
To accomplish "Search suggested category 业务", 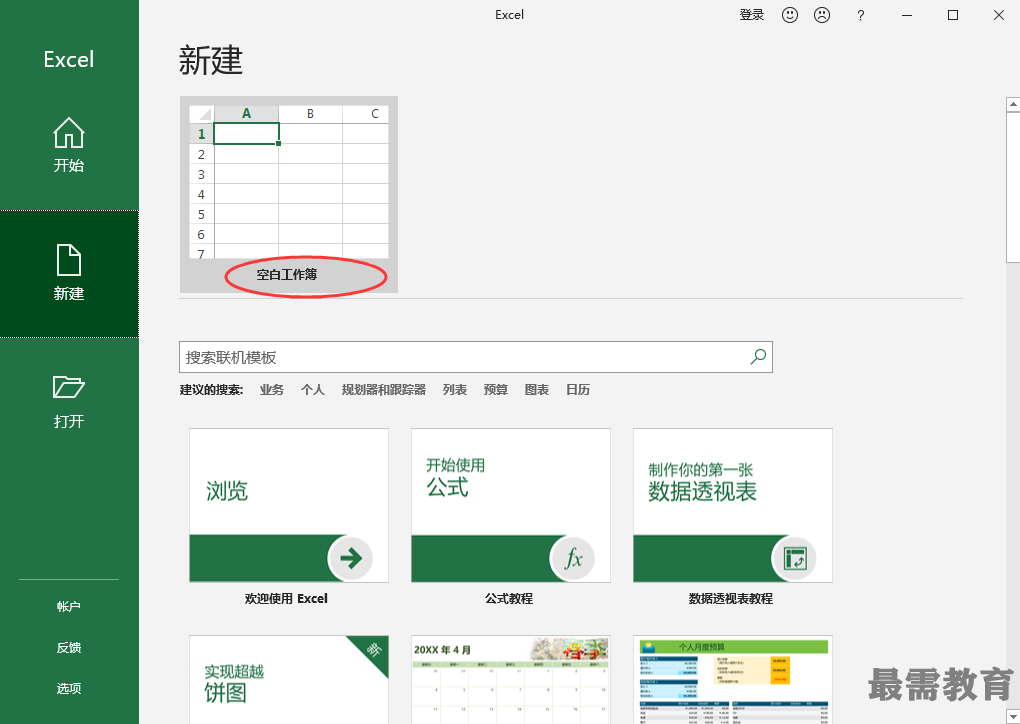I will tap(272, 390).
